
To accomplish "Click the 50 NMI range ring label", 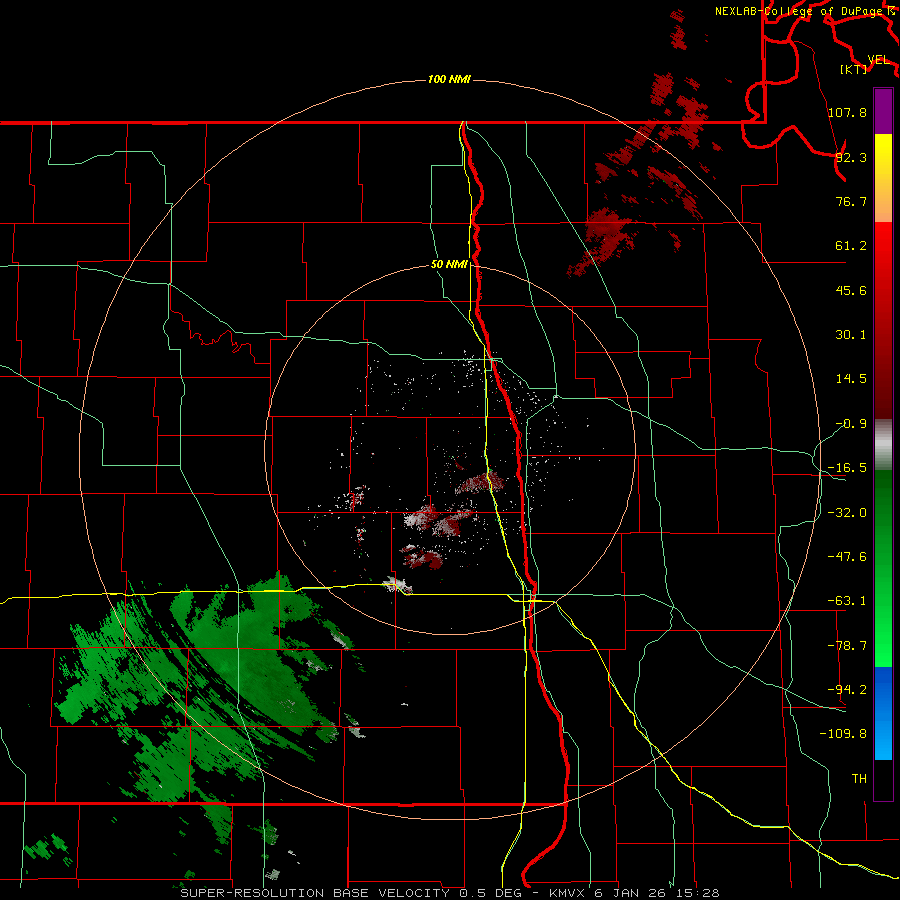I will click(x=449, y=265).
